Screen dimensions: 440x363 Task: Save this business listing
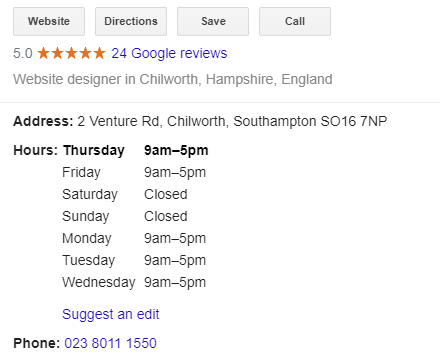(213, 21)
